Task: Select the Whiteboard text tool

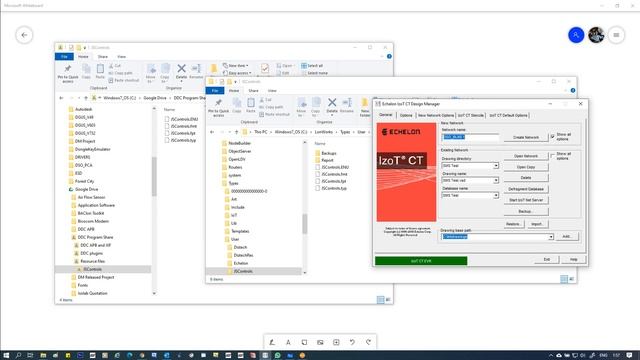Action: (x=288, y=342)
